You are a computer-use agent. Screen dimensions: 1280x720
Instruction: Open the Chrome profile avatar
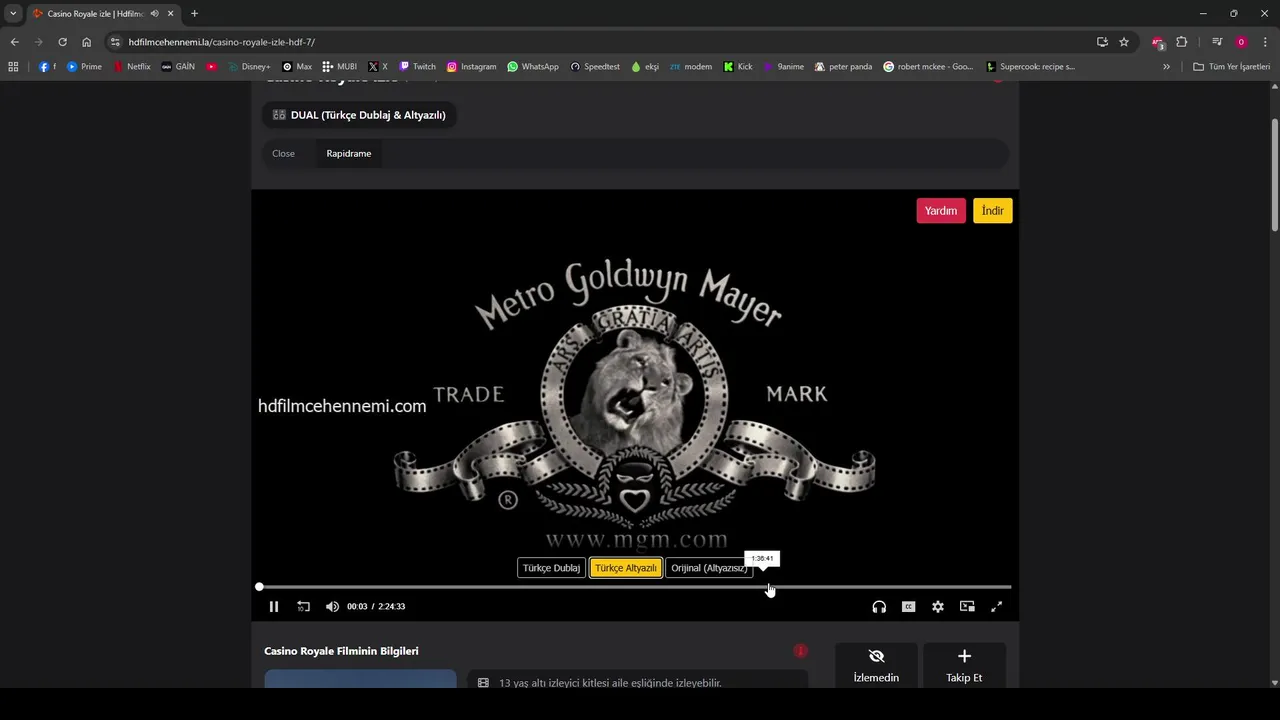(x=1241, y=42)
